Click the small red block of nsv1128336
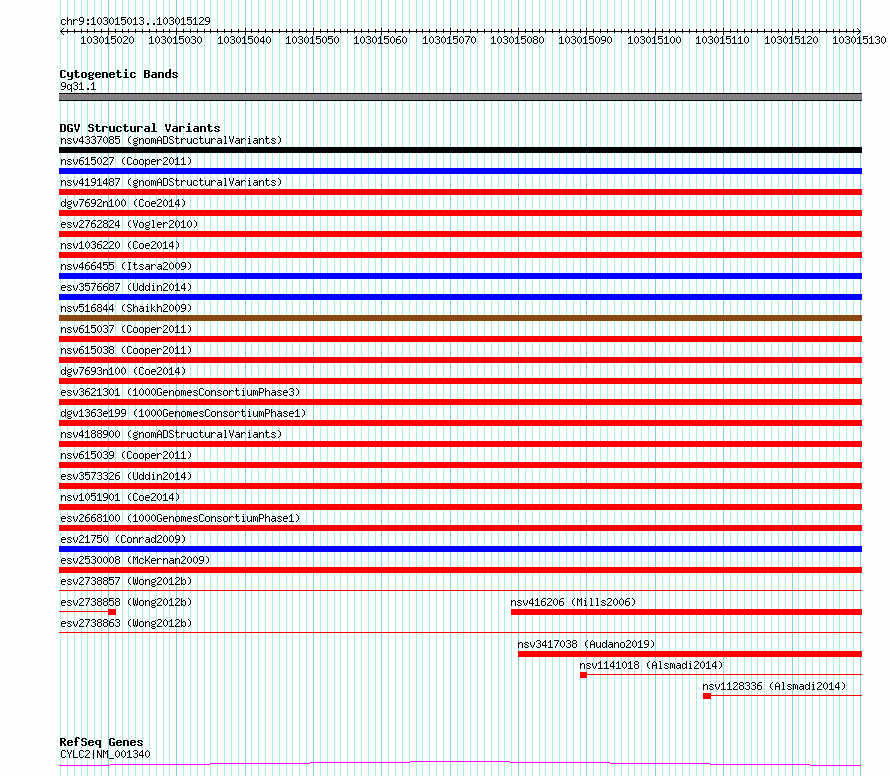Viewport: 890px width, 776px height. click(x=707, y=696)
